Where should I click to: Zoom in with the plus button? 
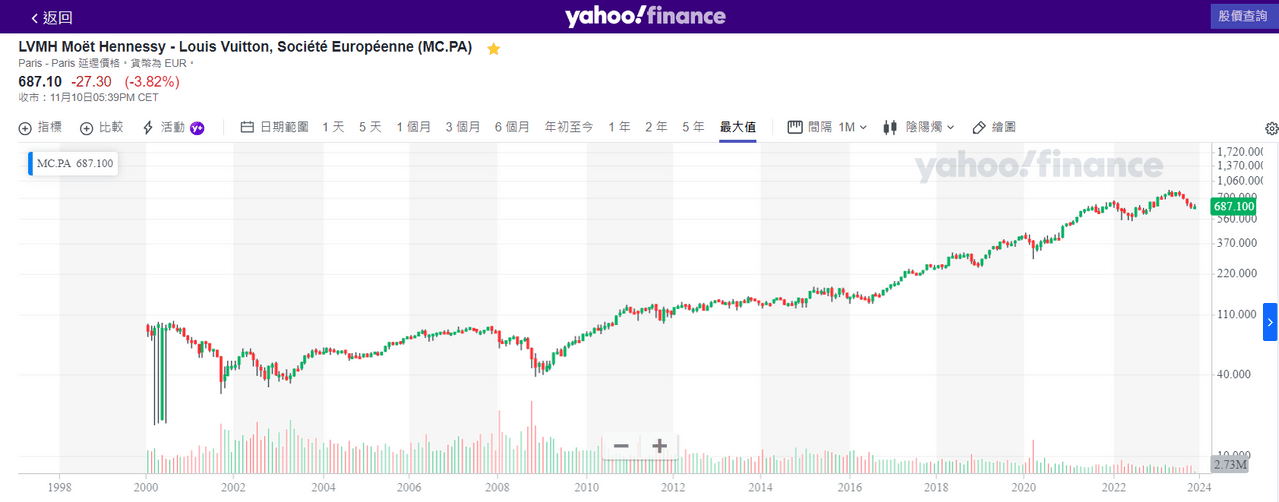659,446
